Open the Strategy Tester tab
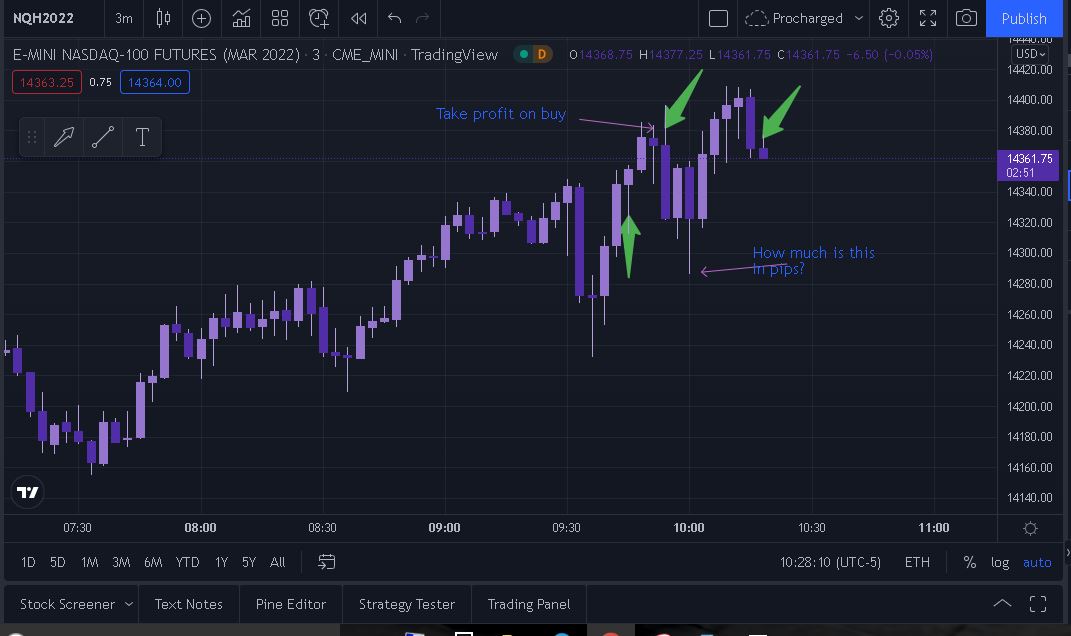 pos(407,605)
